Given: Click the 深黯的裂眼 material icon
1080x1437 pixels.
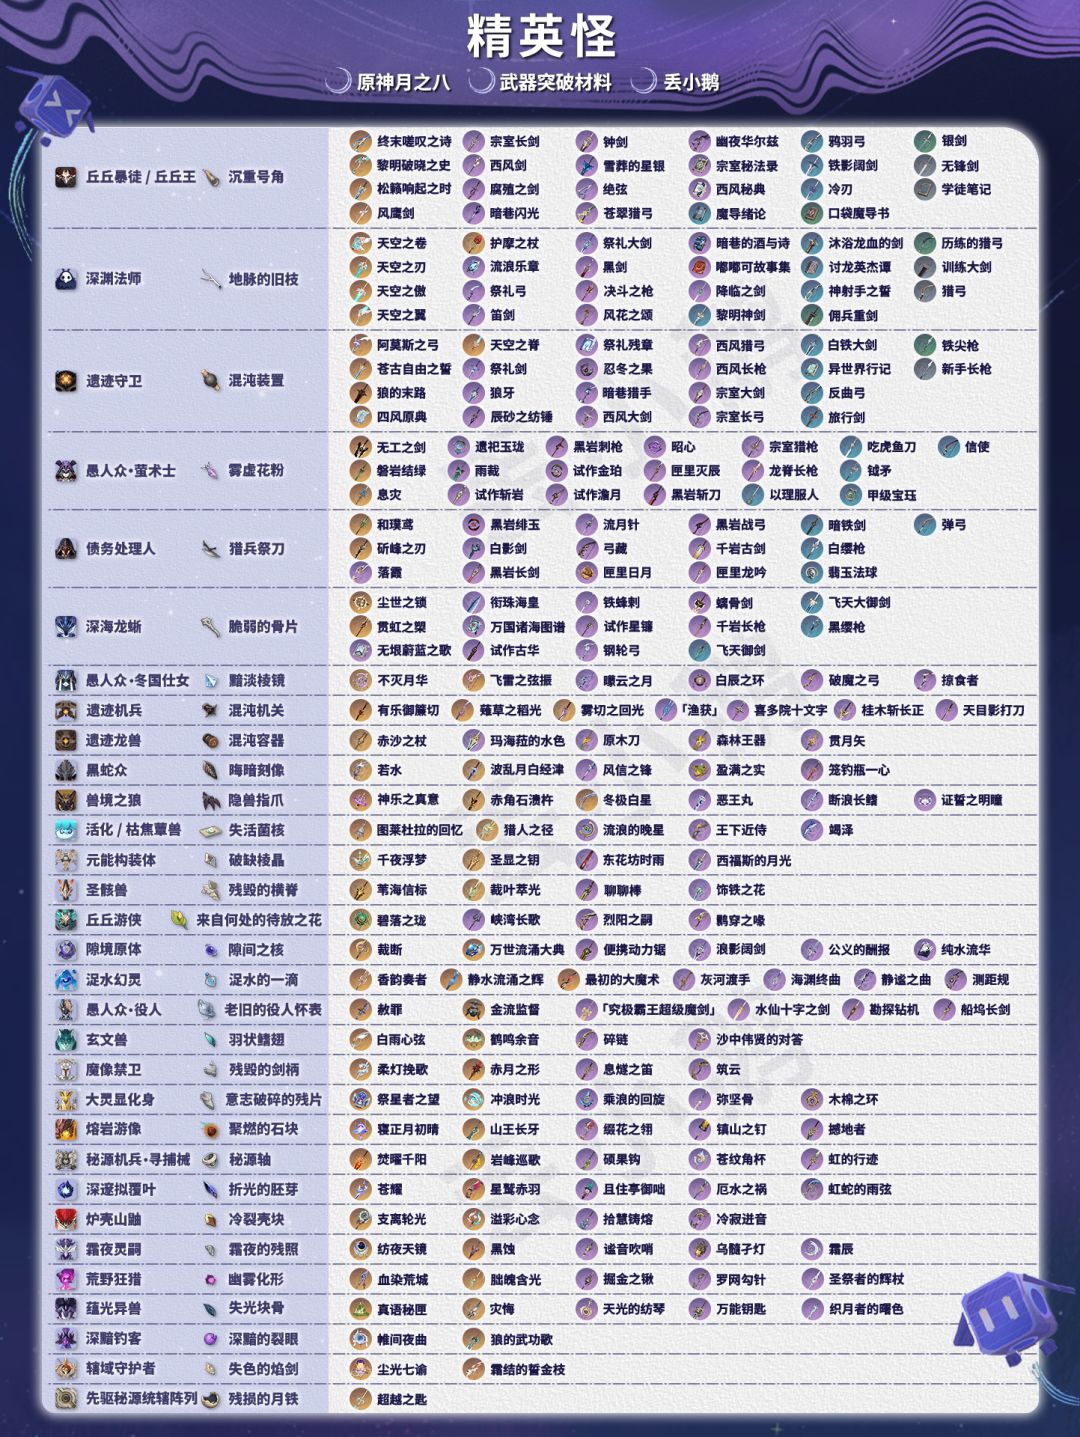Looking at the screenshot, I should 211,1338.
